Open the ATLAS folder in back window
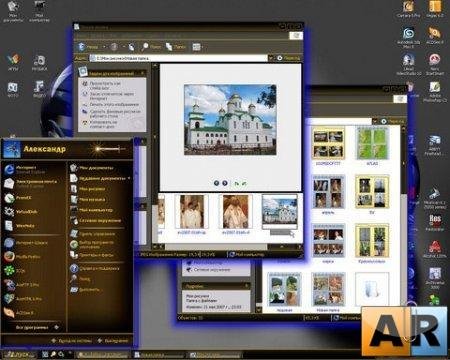The height and width of the screenshot is (360, 450). click(x=372, y=146)
